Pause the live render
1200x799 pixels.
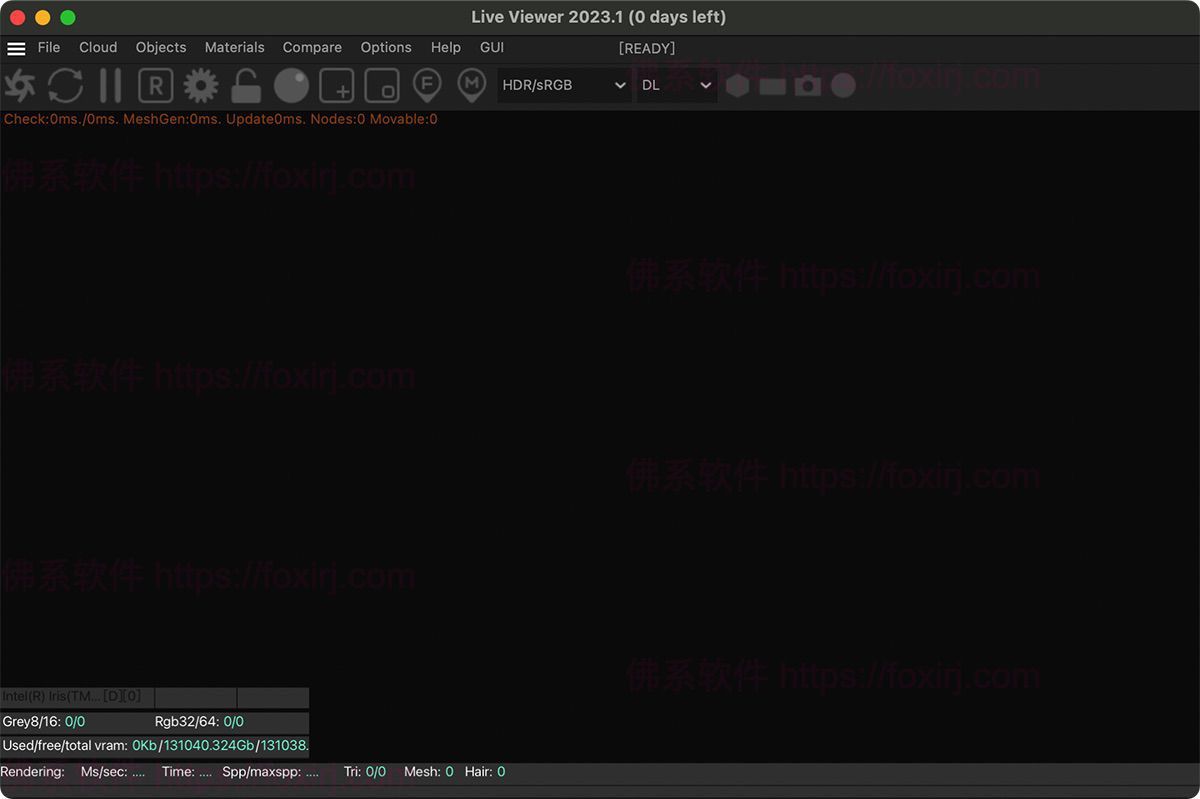[110, 85]
